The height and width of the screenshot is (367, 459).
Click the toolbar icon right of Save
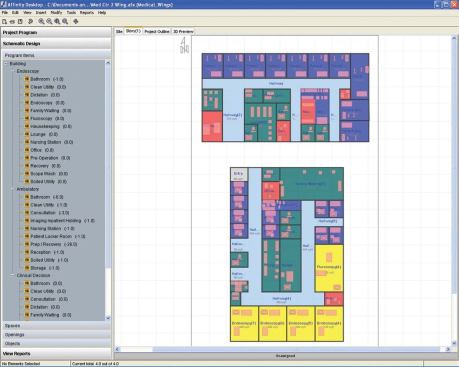coord(30,21)
